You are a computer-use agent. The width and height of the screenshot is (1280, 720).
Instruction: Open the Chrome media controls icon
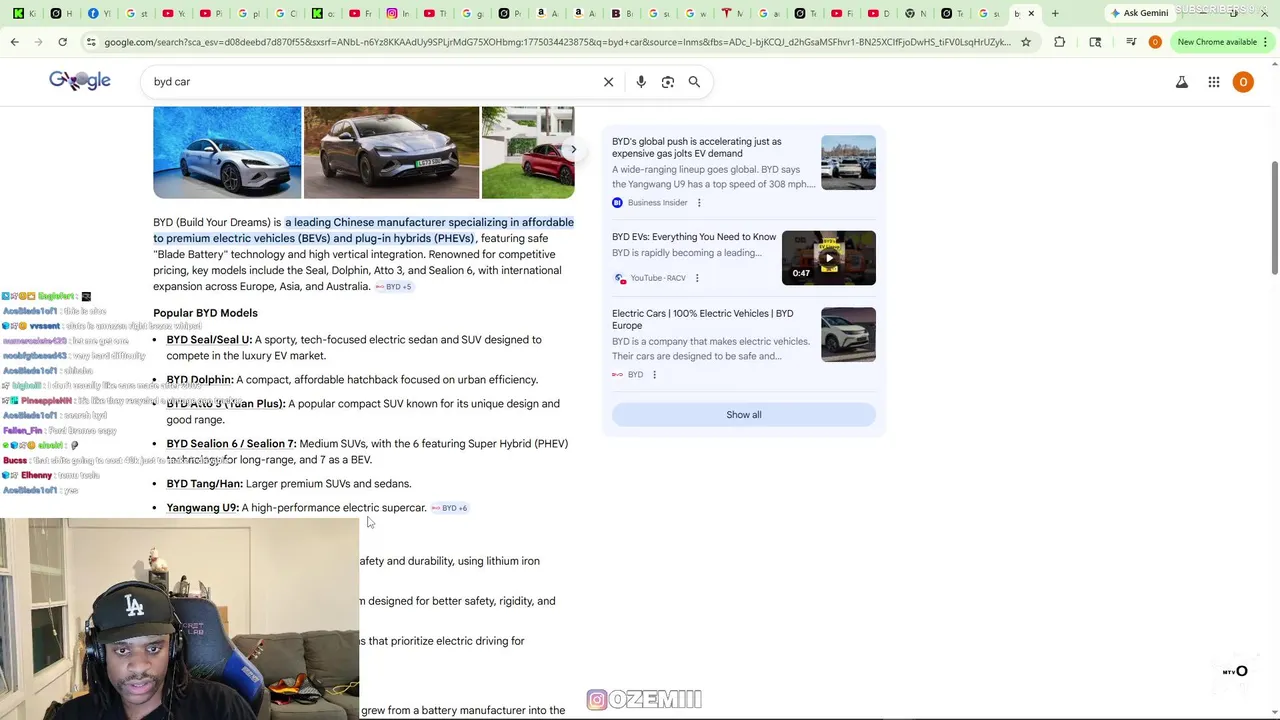tap(1131, 42)
